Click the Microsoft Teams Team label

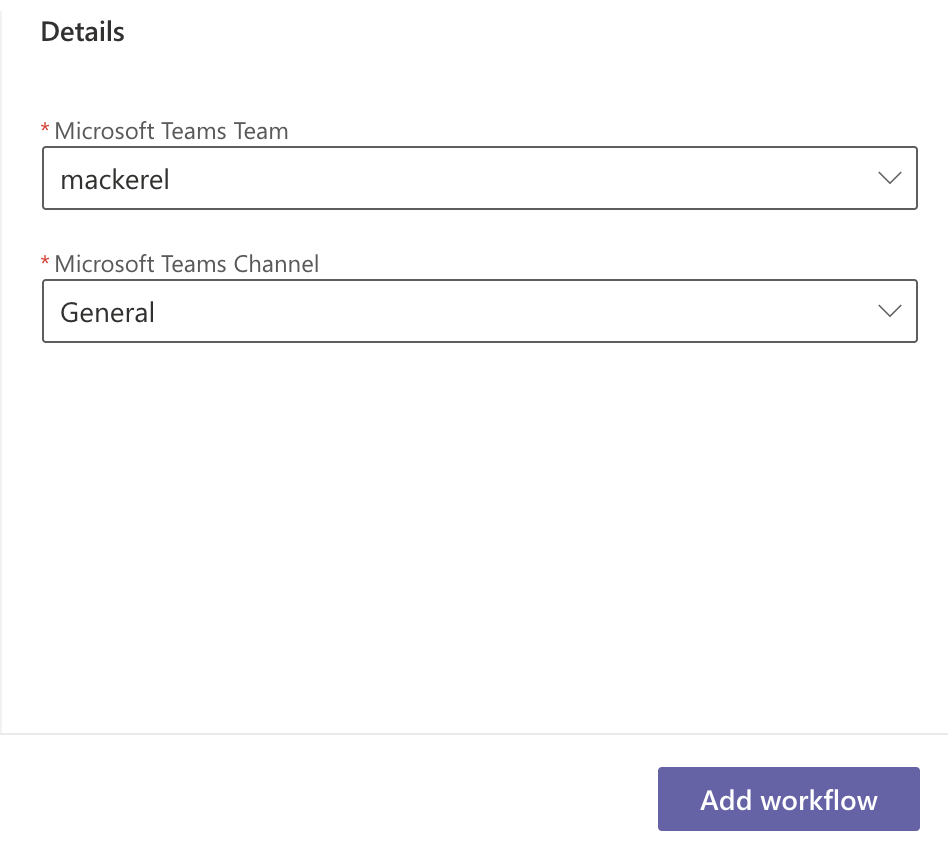(x=171, y=131)
